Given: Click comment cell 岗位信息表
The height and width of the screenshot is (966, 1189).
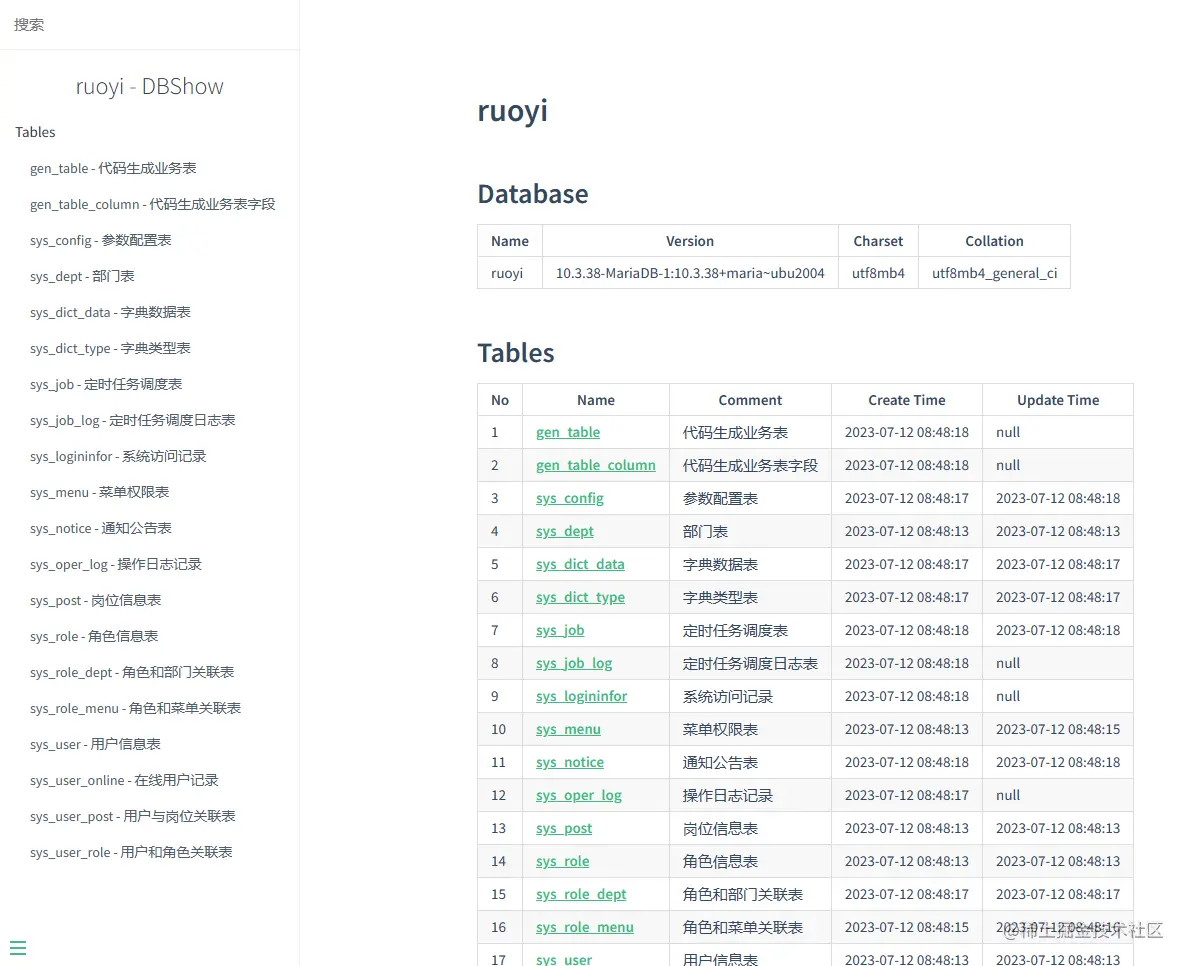Looking at the screenshot, I should 750,829.
